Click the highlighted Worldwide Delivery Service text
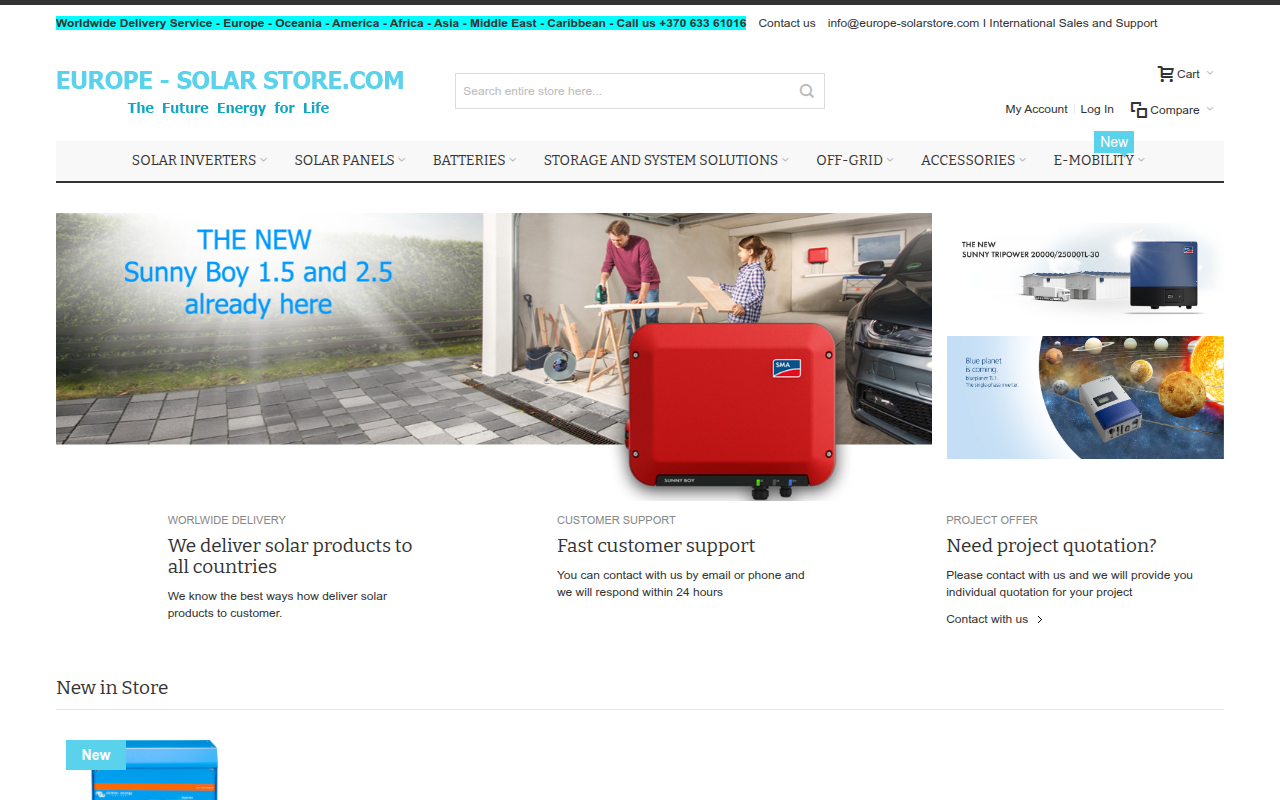This screenshot has width=1280, height=800. point(401,23)
